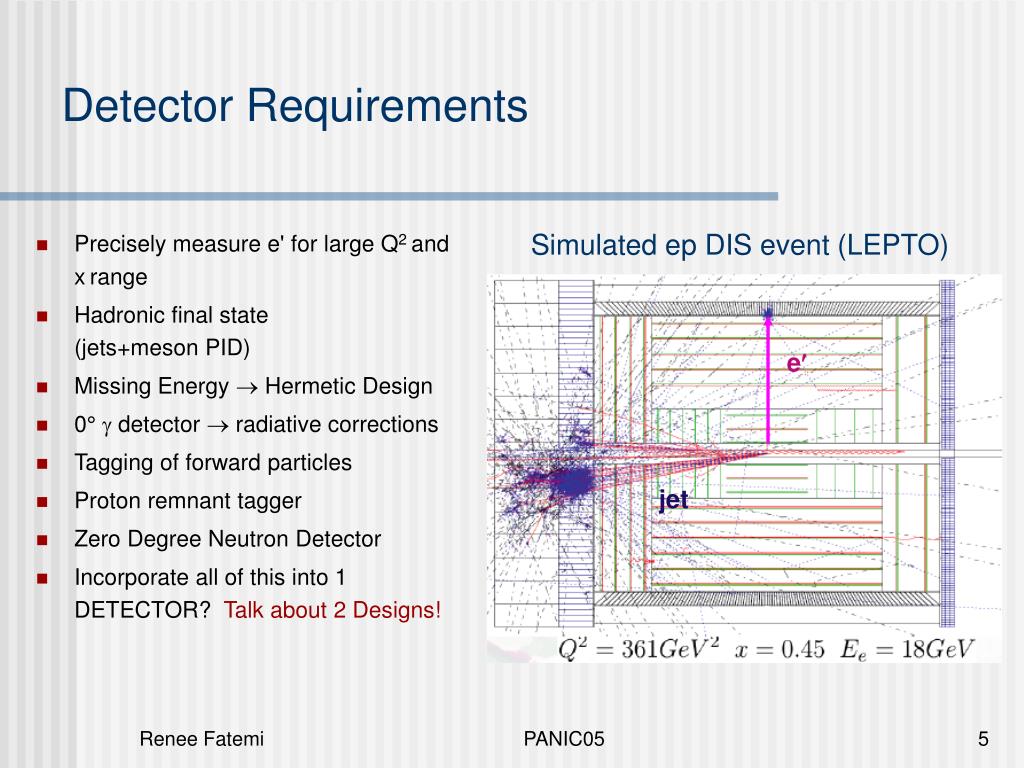The image size is (1024, 768).
Task: Click the red 'Talk about 2 Designs!' text
Action: pos(332,610)
